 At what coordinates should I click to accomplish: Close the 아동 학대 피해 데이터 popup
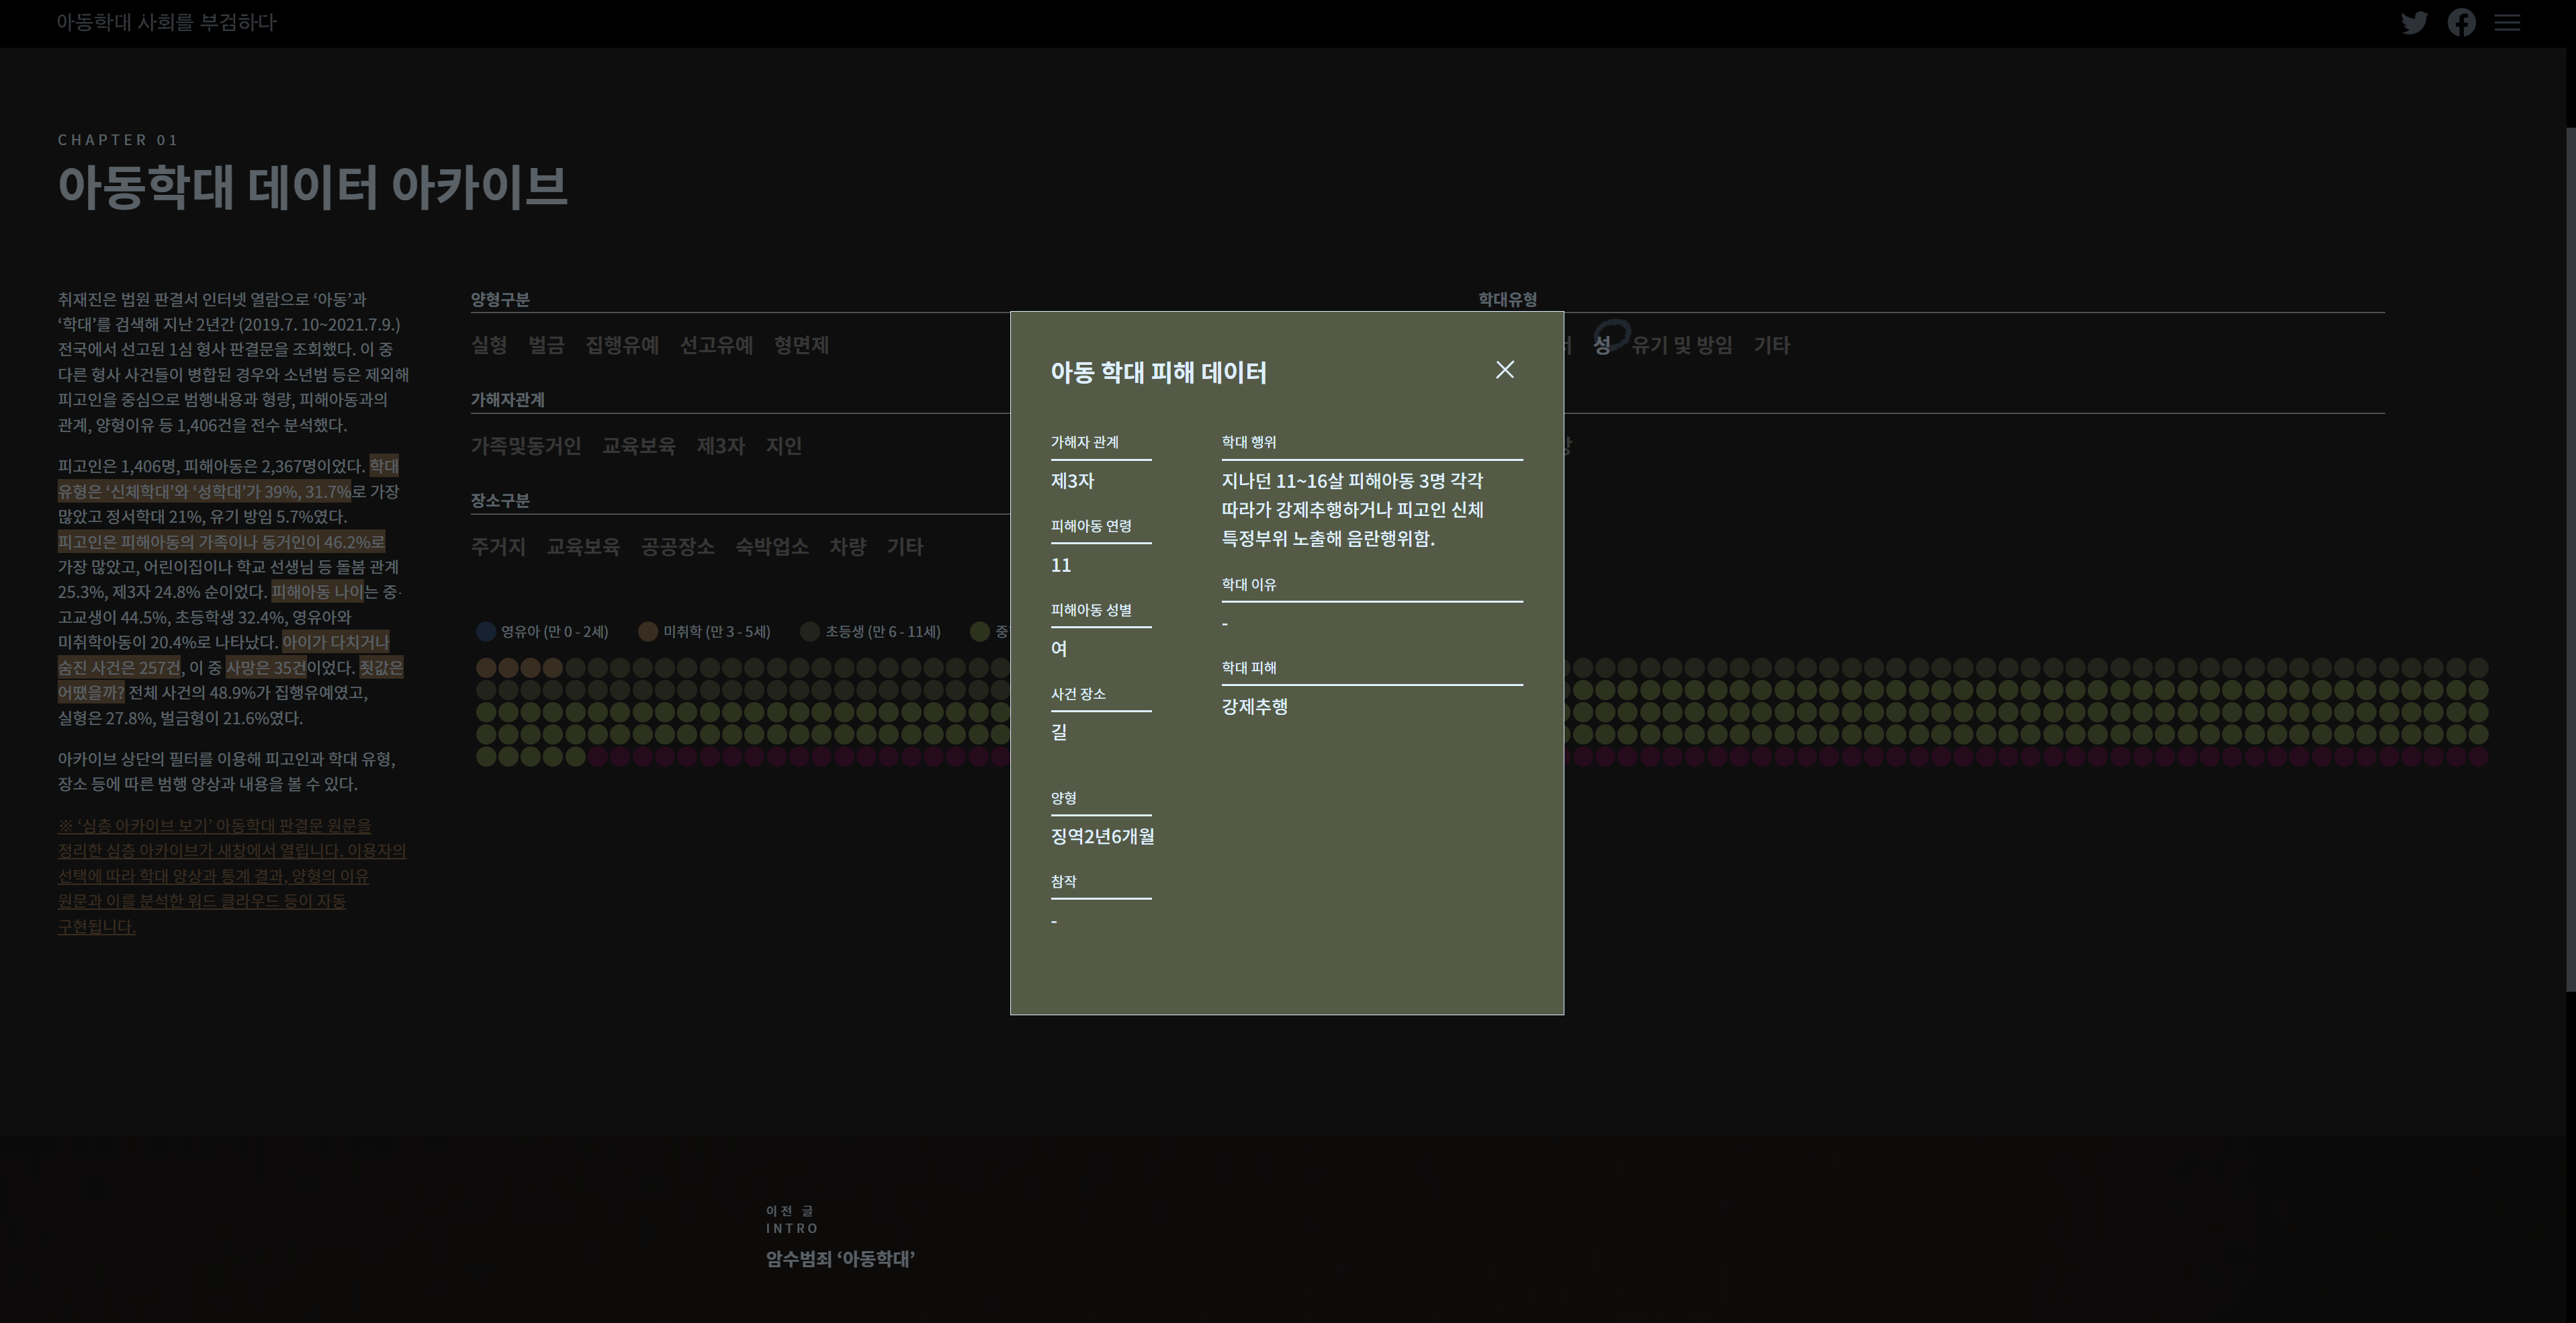pos(1505,369)
